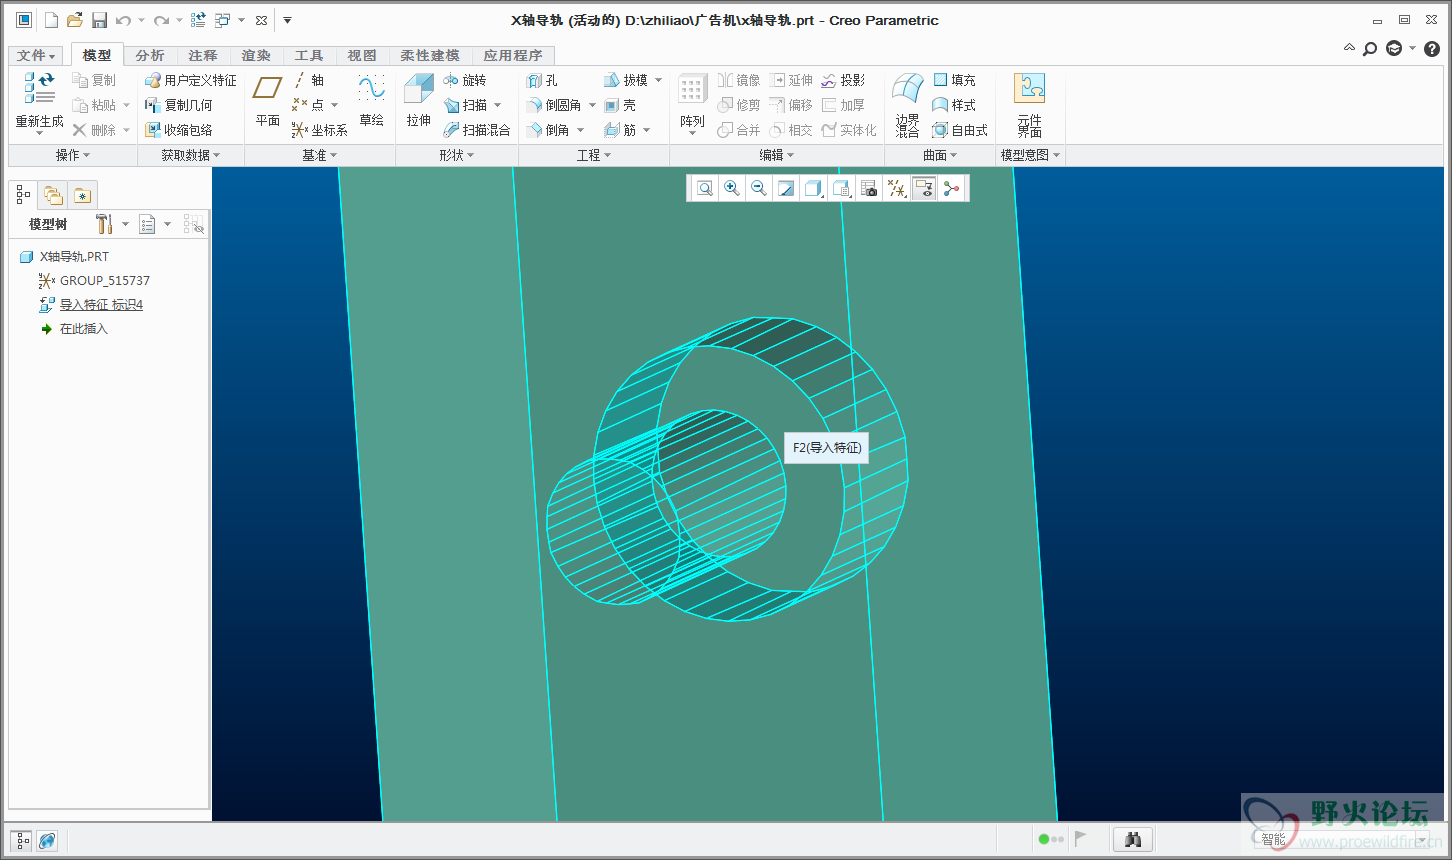Click Zoom Out in graphics toolbar
This screenshot has height=860, width=1452.
click(759, 188)
